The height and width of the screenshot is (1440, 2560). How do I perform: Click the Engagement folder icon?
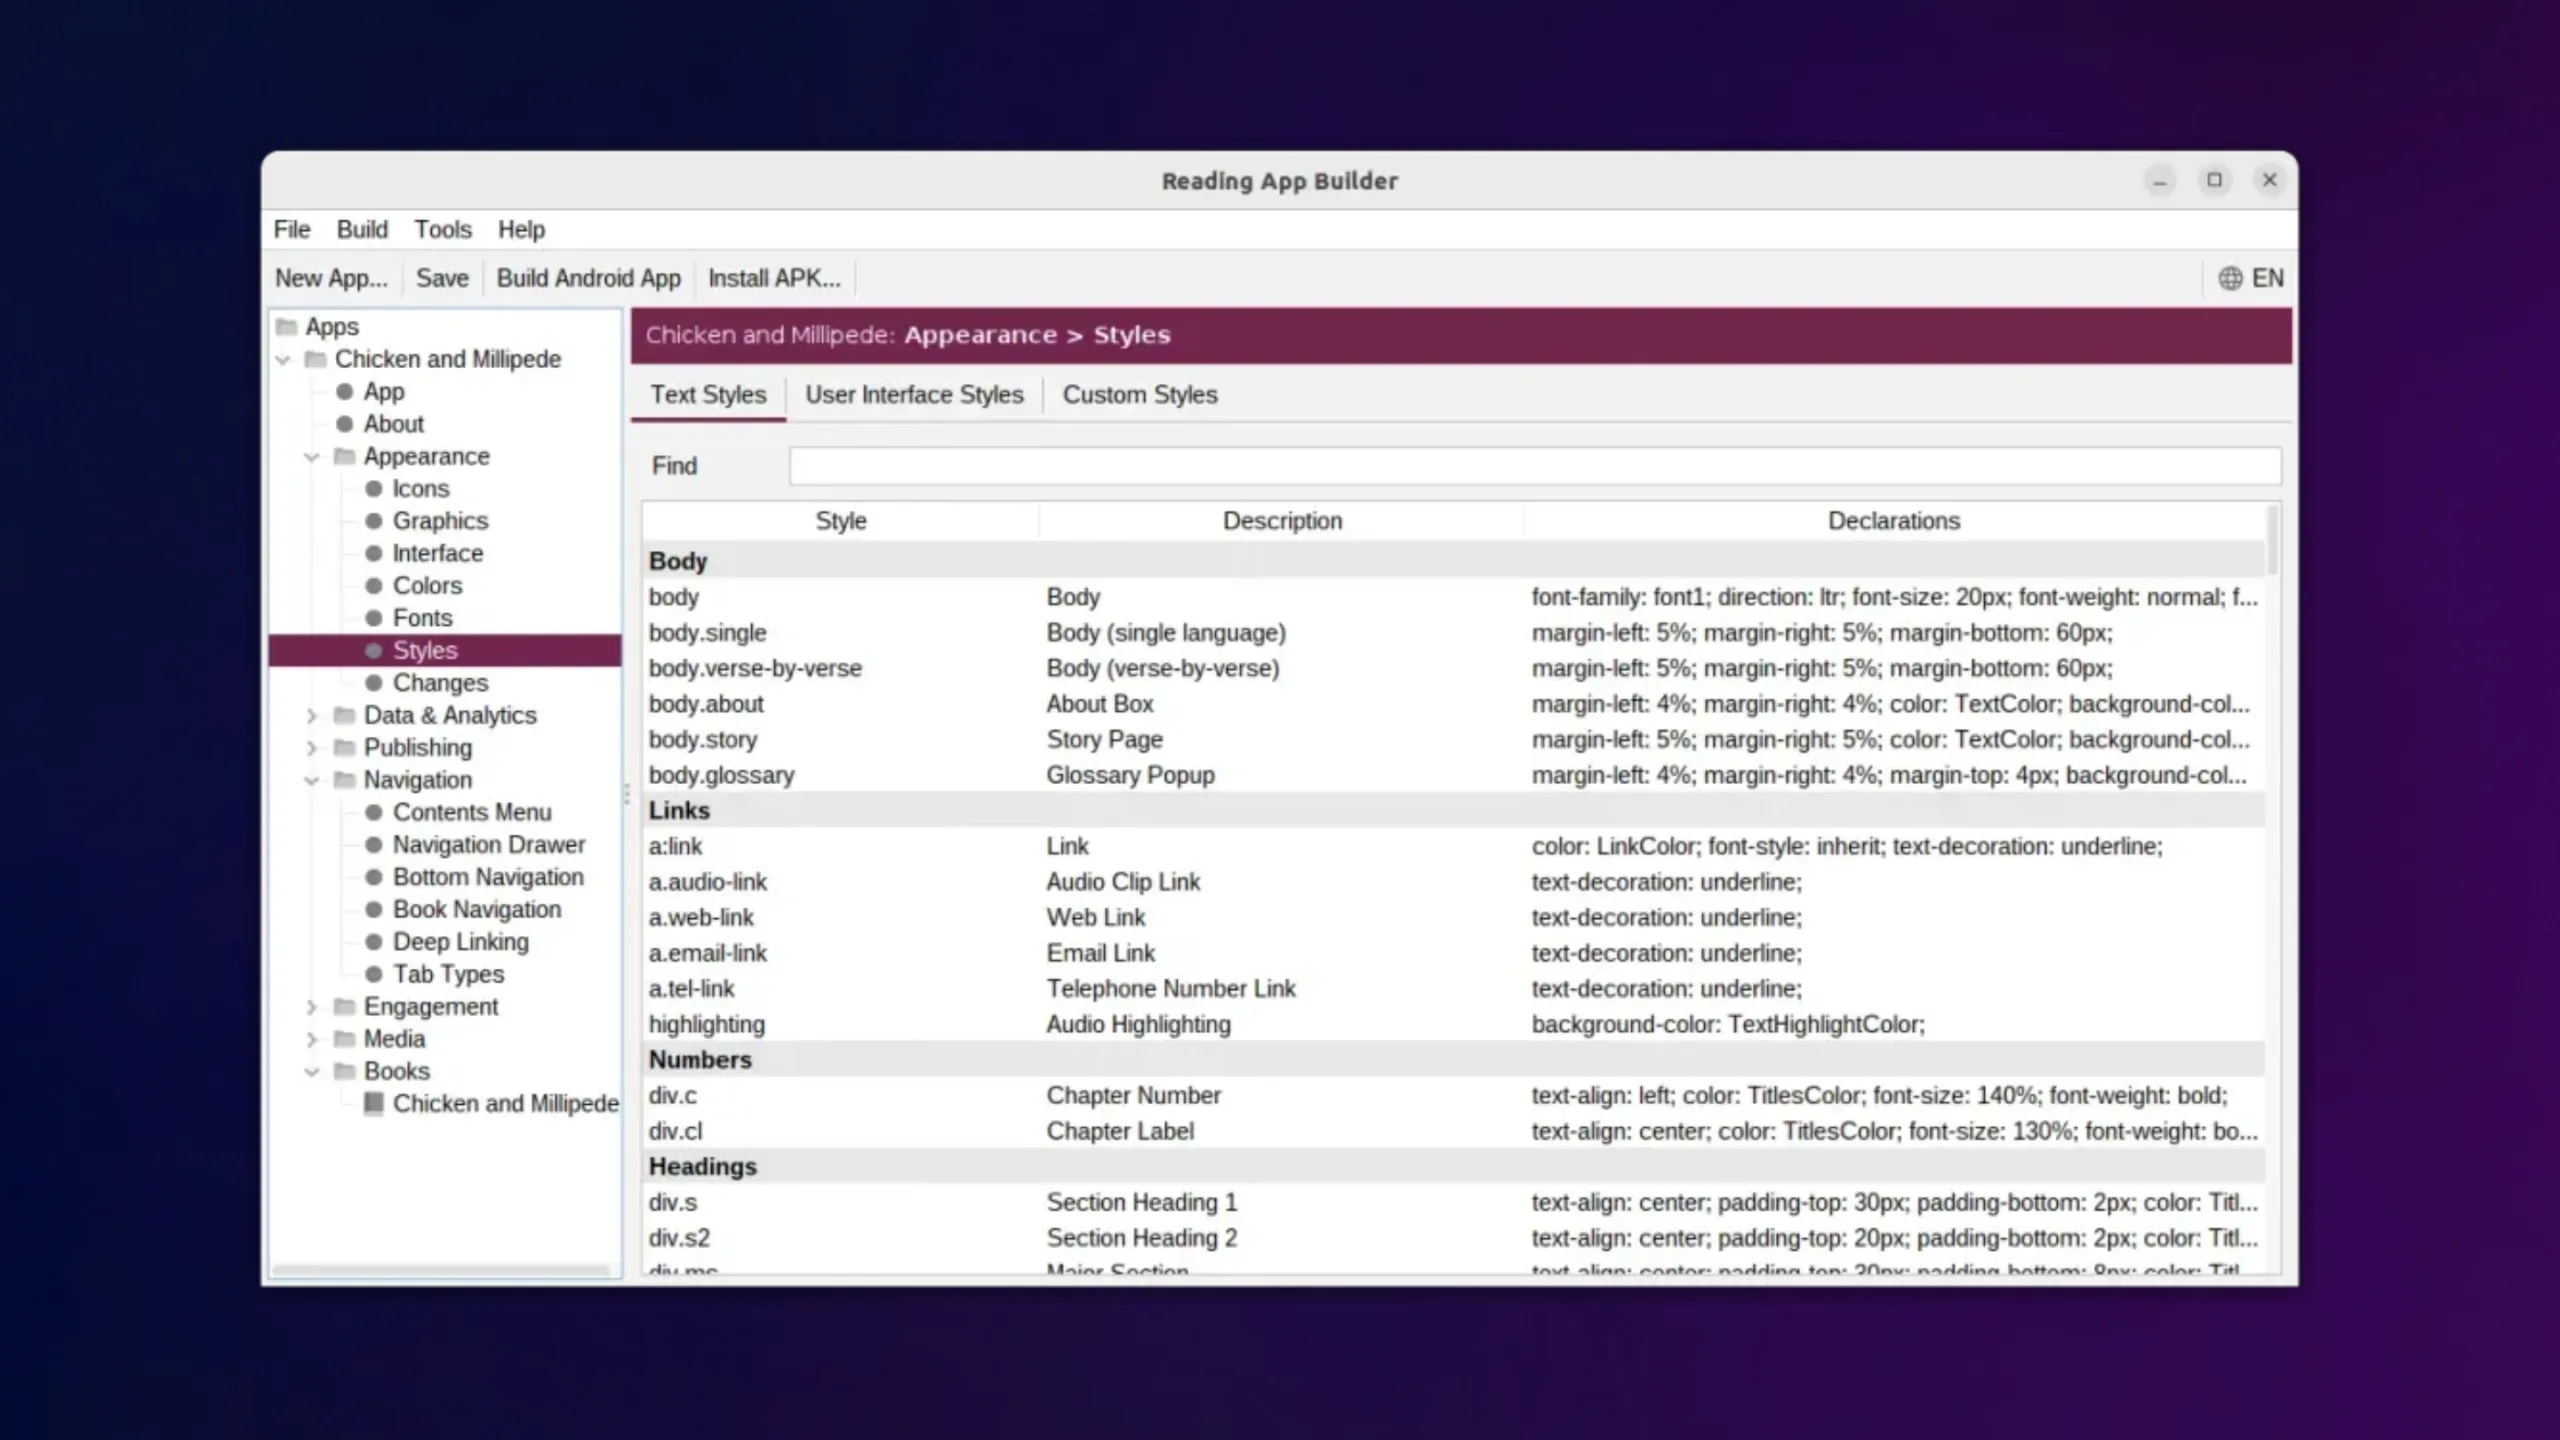coord(344,1006)
